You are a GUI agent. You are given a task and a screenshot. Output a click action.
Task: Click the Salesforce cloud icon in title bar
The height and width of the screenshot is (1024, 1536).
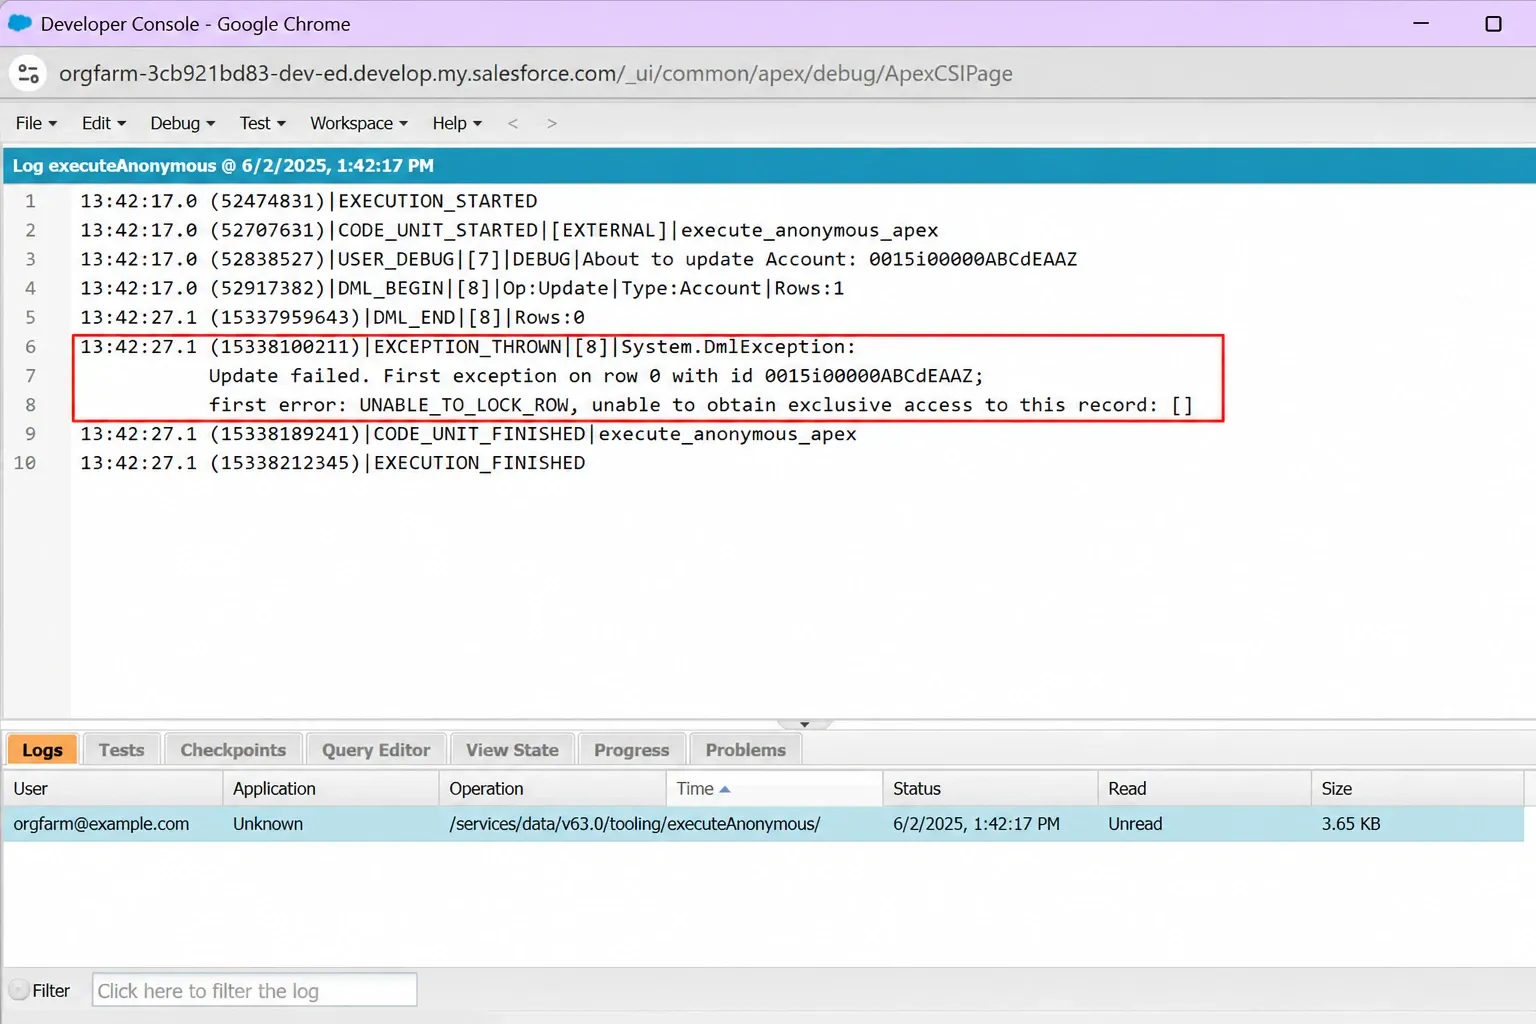[x=20, y=23]
